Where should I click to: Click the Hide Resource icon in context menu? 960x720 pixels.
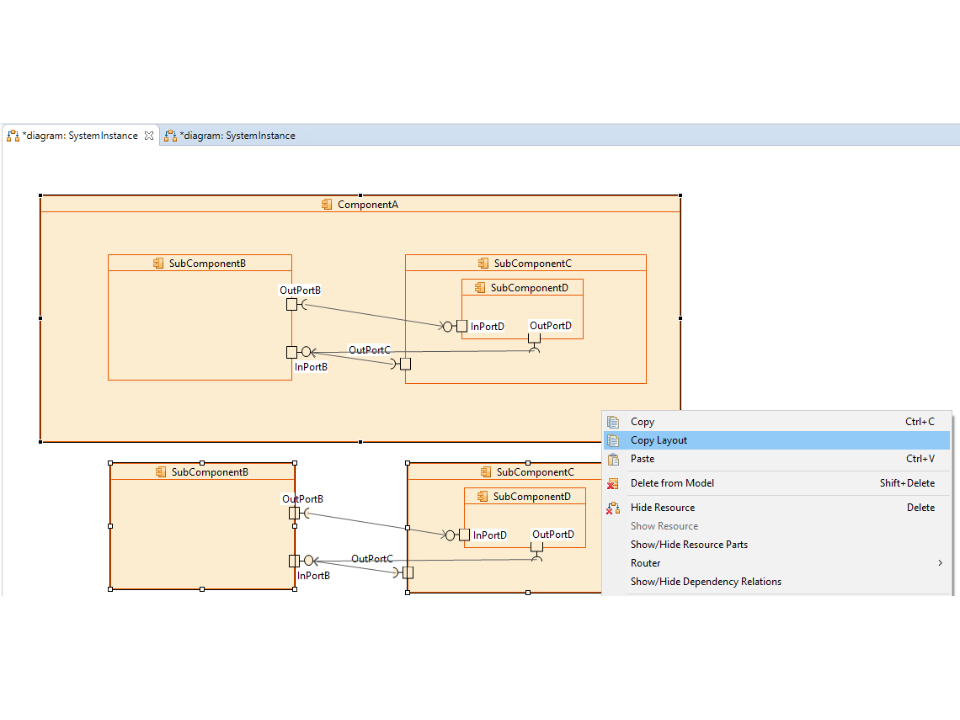[613, 508]
